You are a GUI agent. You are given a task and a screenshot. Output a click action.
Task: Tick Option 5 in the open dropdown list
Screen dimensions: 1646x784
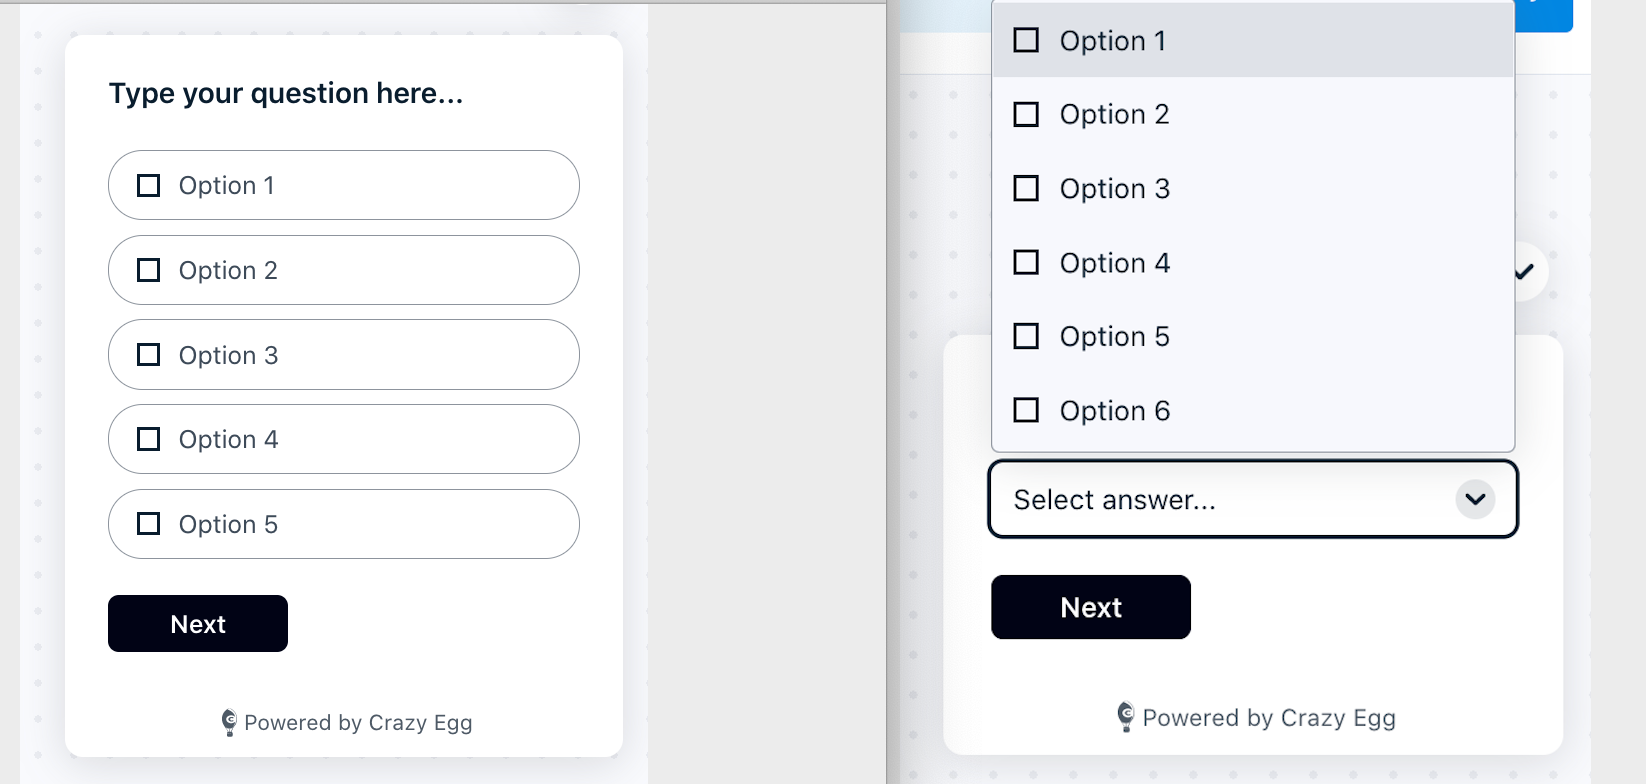1253,336
